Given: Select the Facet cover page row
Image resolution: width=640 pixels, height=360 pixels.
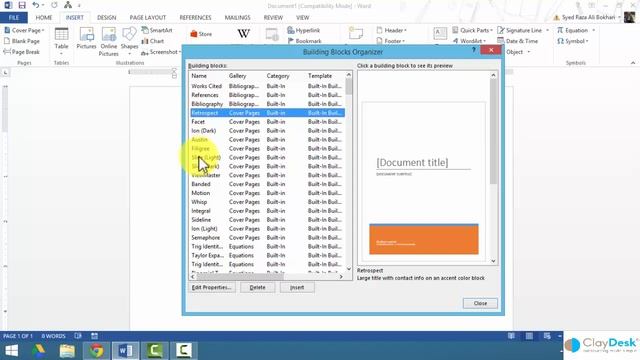Looking at the screenshot, I should [x=267, y=122].
